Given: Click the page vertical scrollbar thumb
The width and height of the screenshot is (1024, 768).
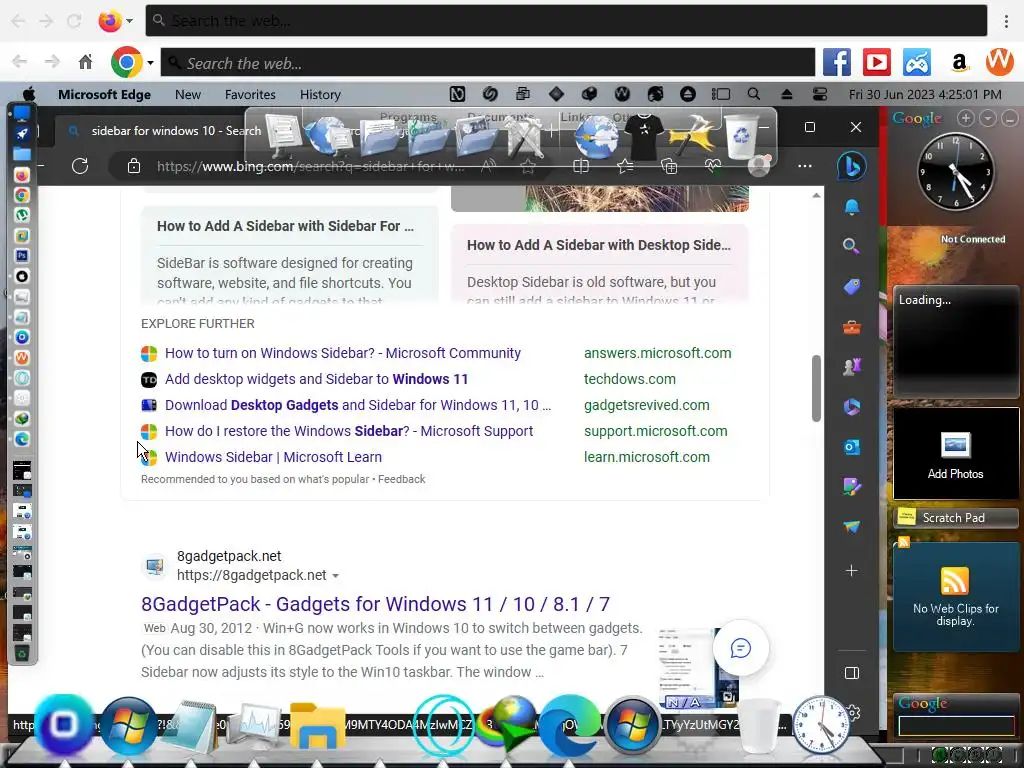Looking at the screenshot, I should click(x=816, y=389).
